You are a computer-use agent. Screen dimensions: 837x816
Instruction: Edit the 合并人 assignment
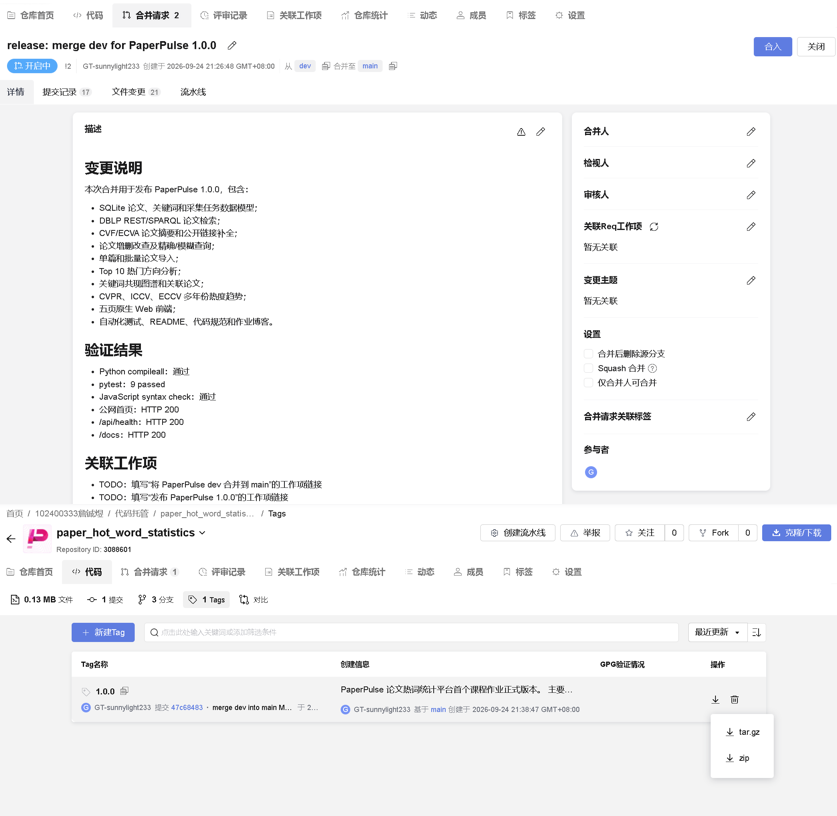point(751,132)
